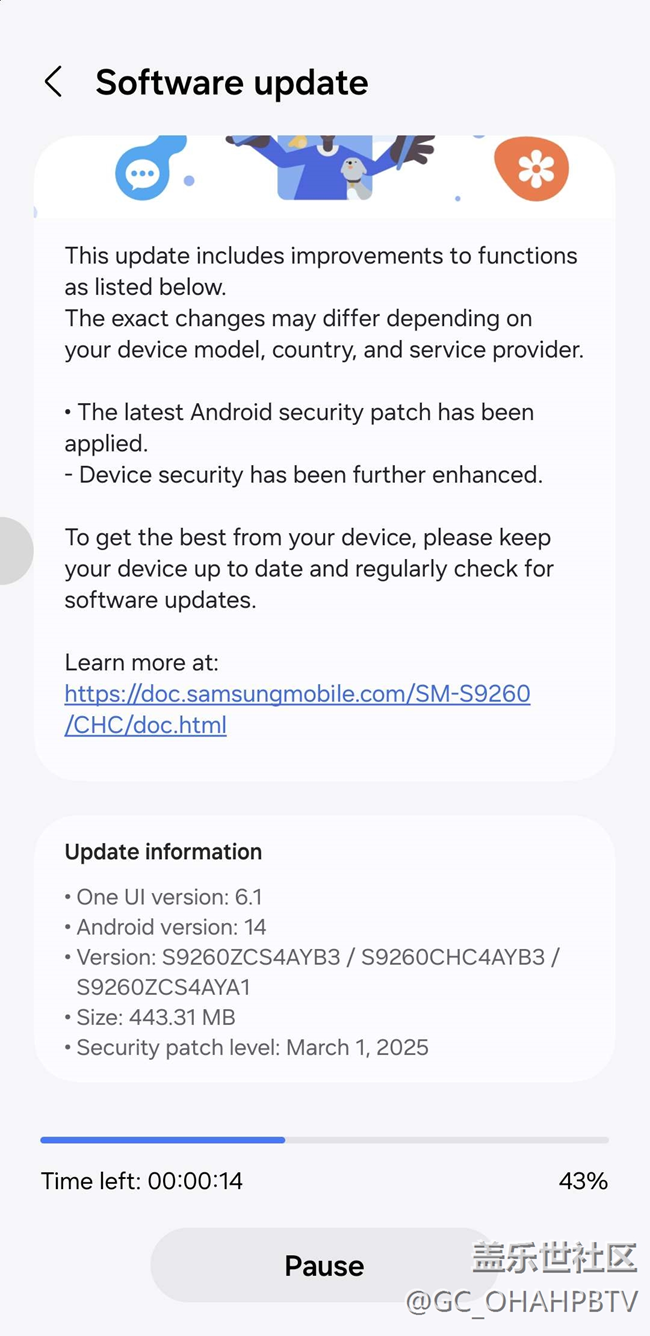Tap the Software update page title
The width and height of the screenshot is (650, 1336).
tap(231, 82)
